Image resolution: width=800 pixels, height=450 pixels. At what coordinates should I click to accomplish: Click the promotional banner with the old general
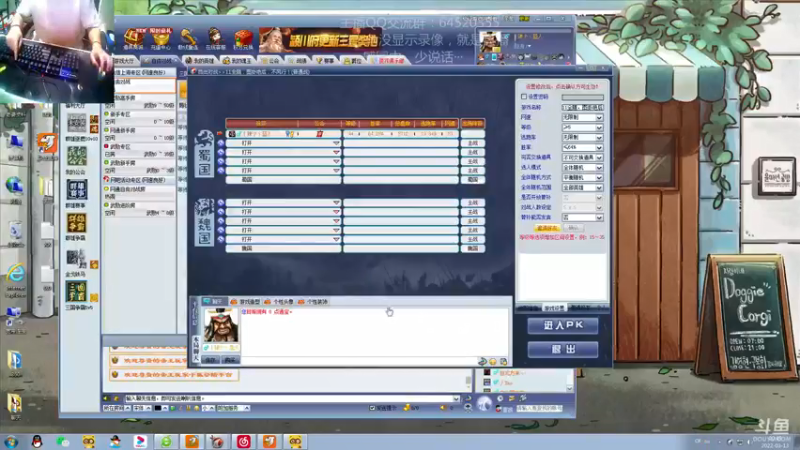pos(320,40)
